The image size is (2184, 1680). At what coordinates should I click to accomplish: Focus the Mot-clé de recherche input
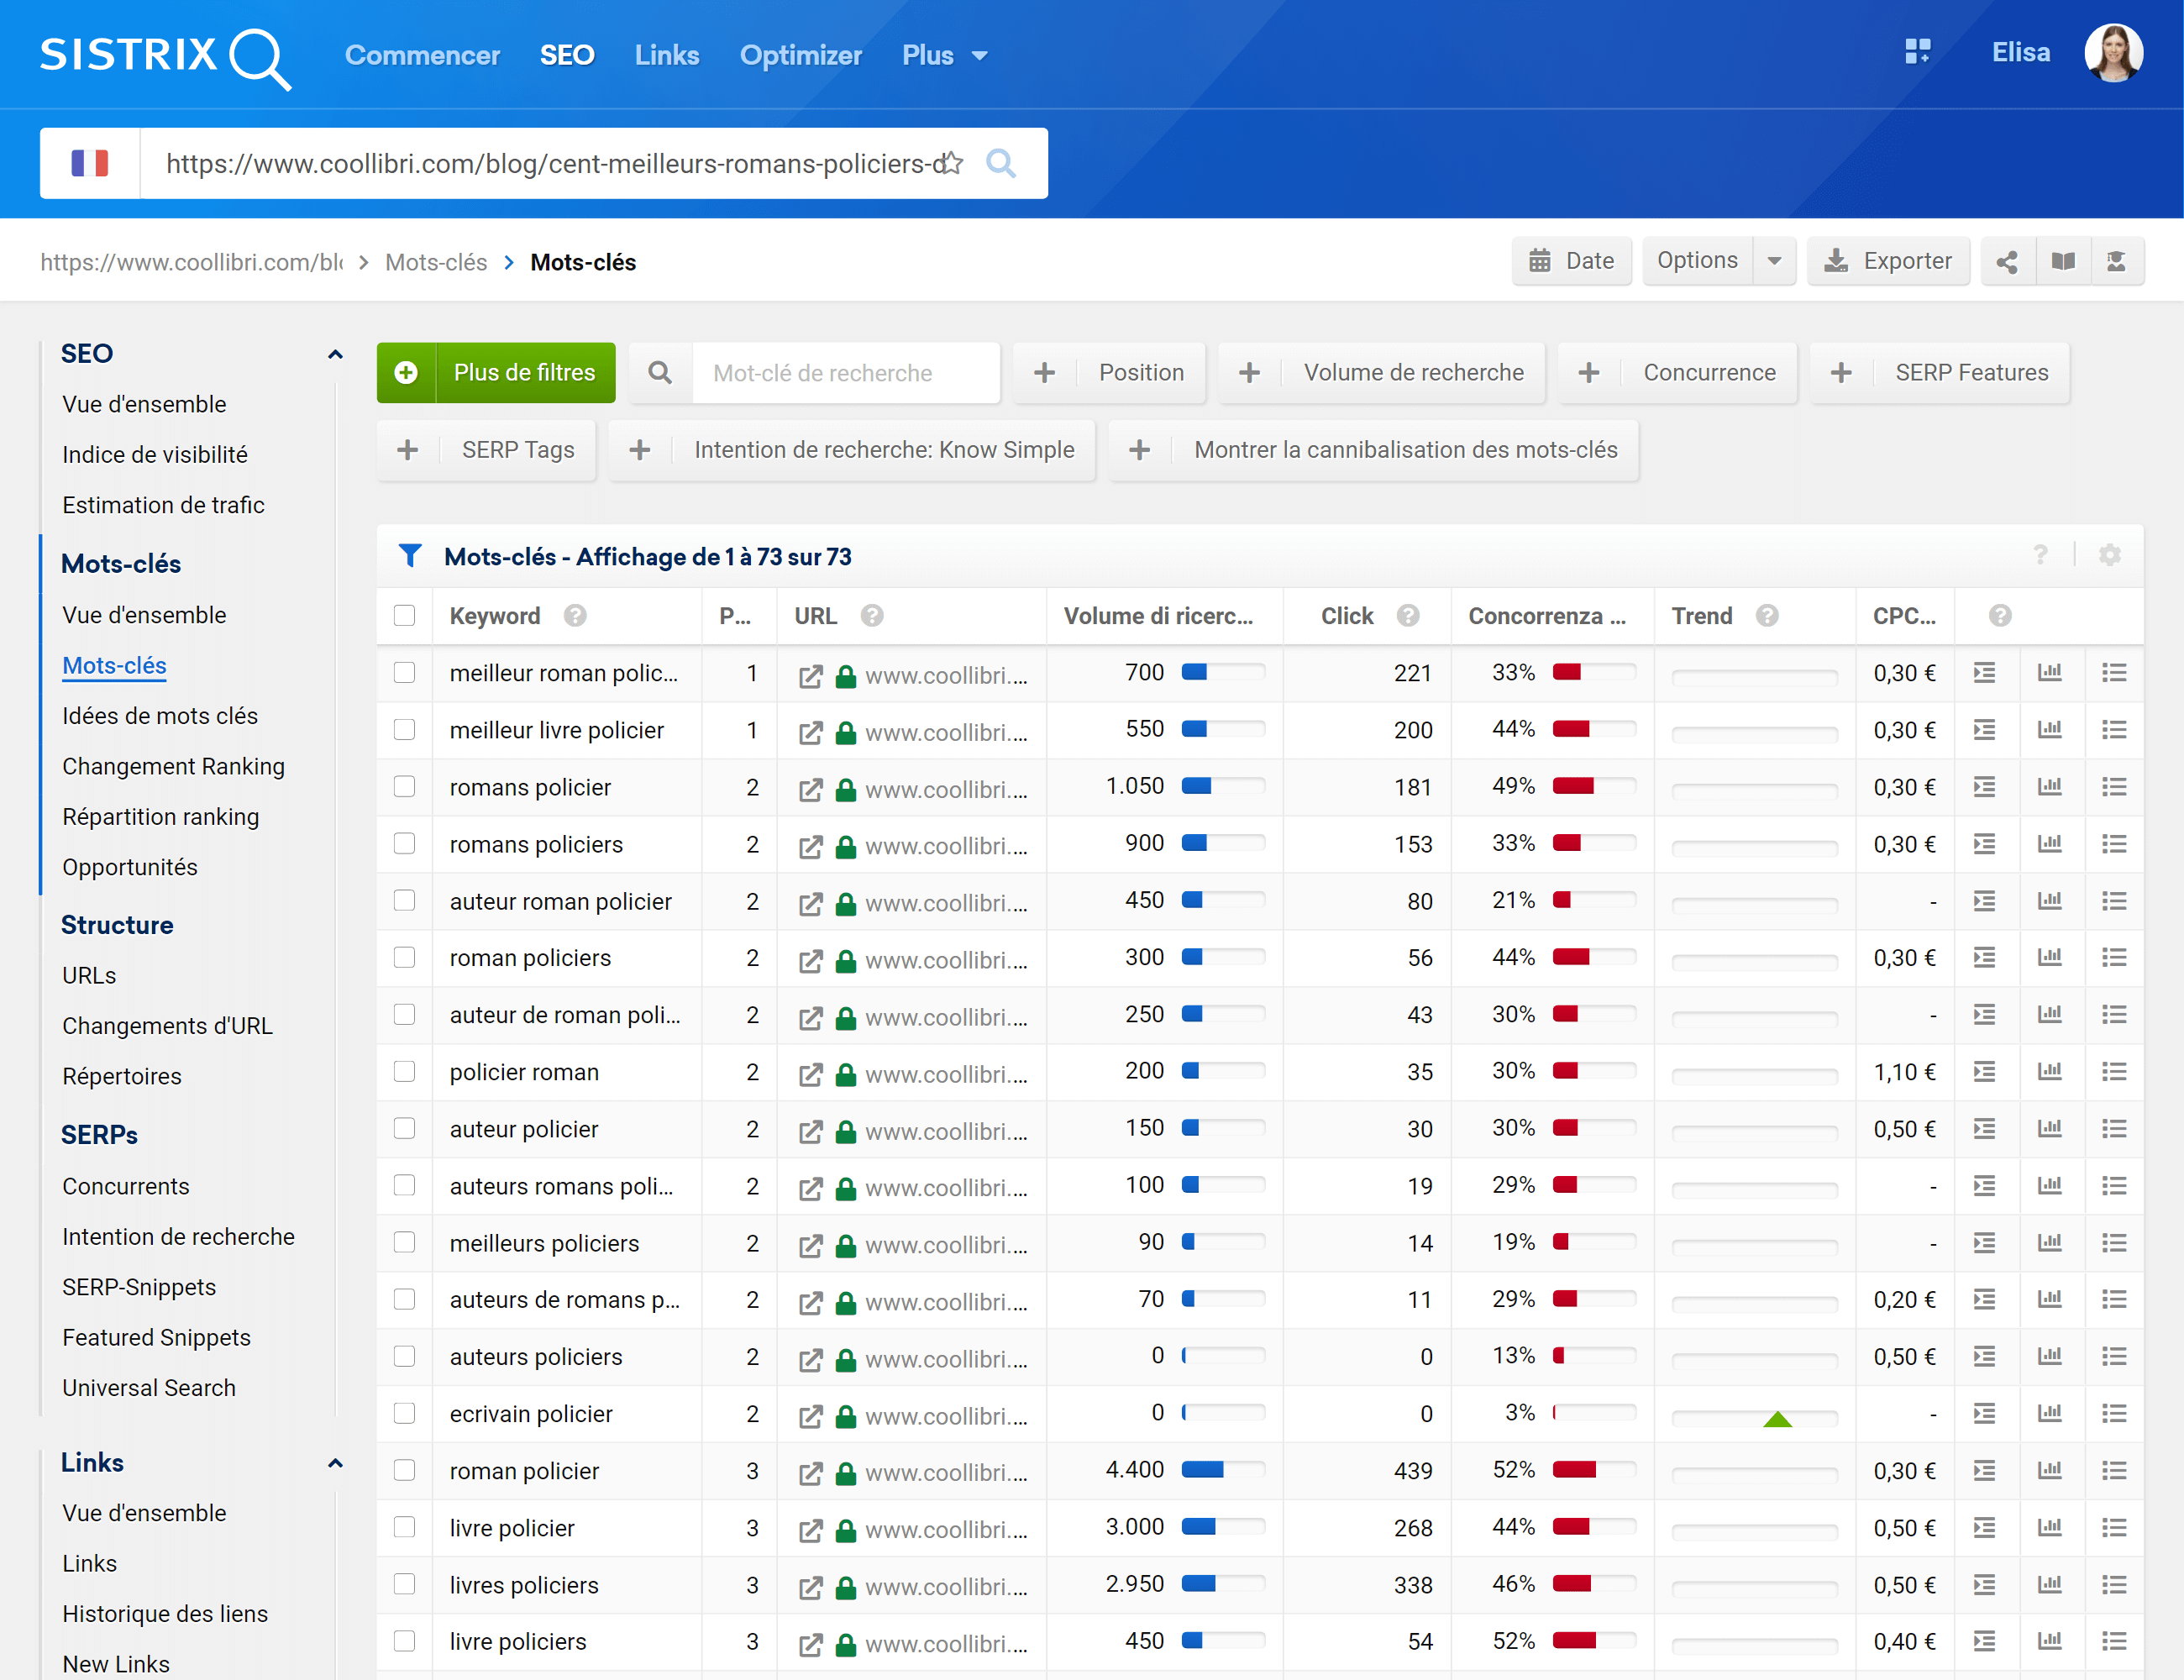pyautogui.click(x=846, y=373)
